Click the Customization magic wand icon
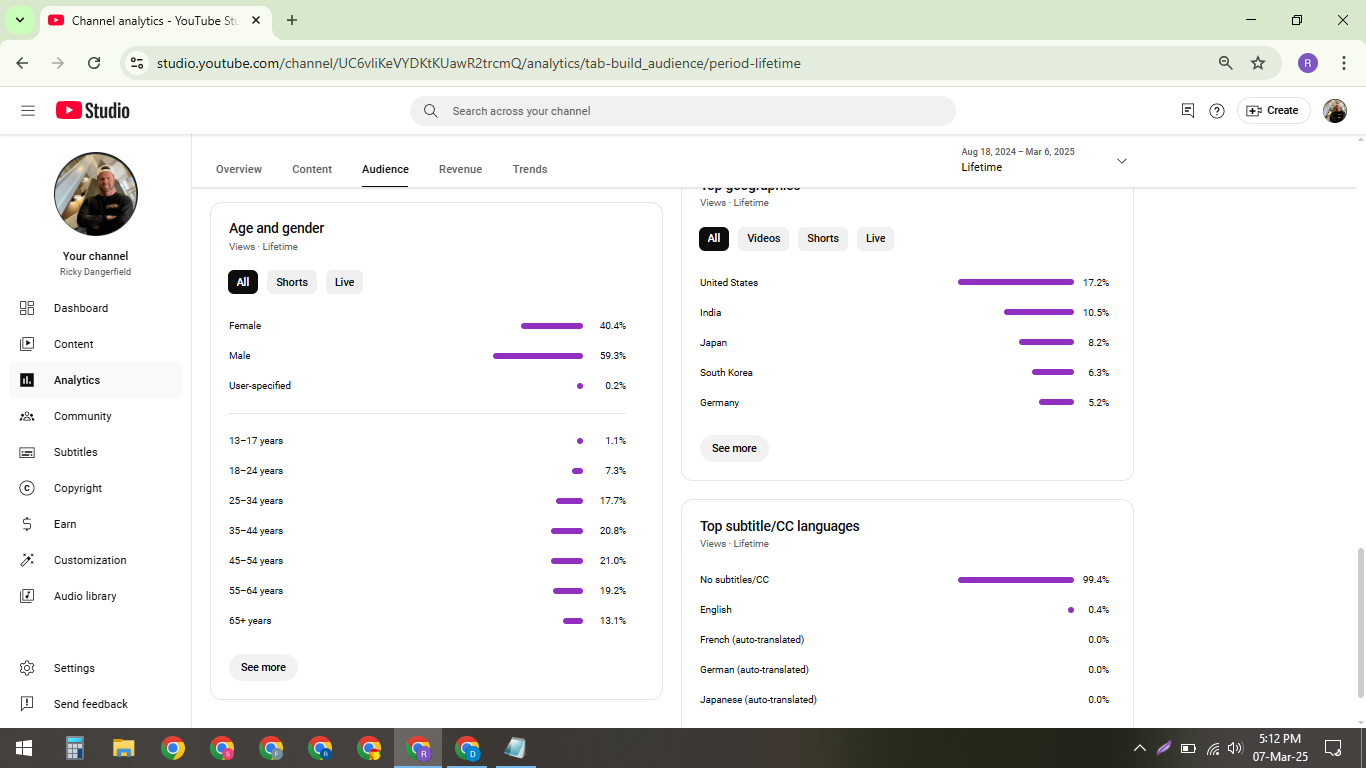1366x768 pixels. tap(27, 560)
